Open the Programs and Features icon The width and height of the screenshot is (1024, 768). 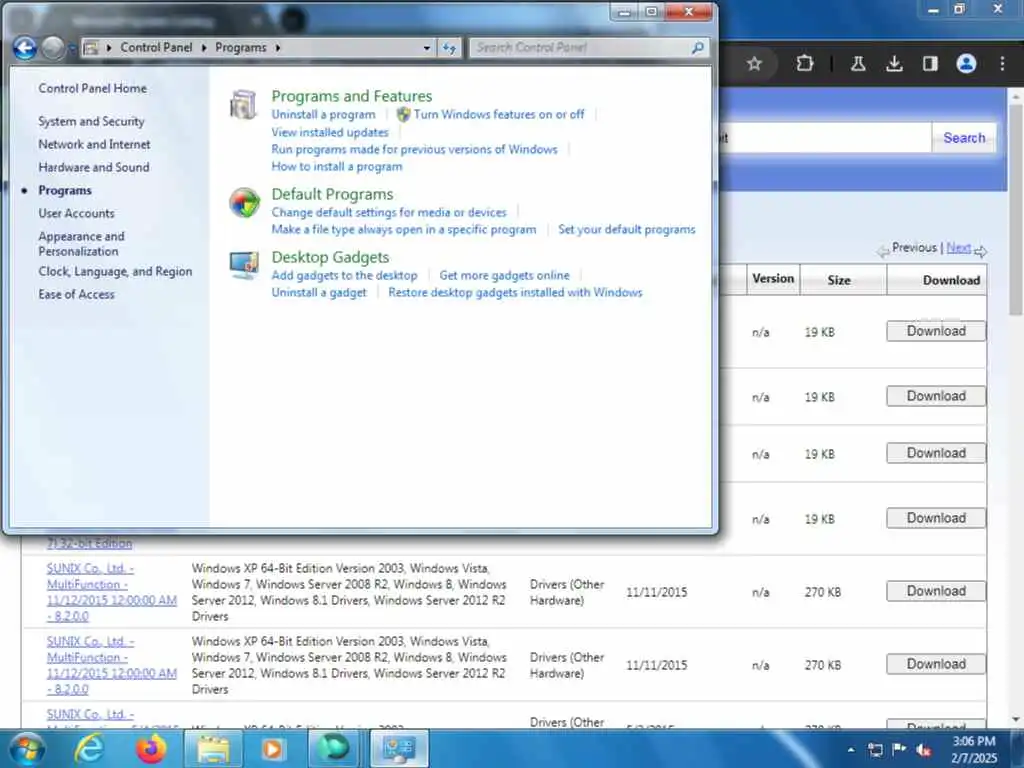pyautogui.click(x=244, y=105)
